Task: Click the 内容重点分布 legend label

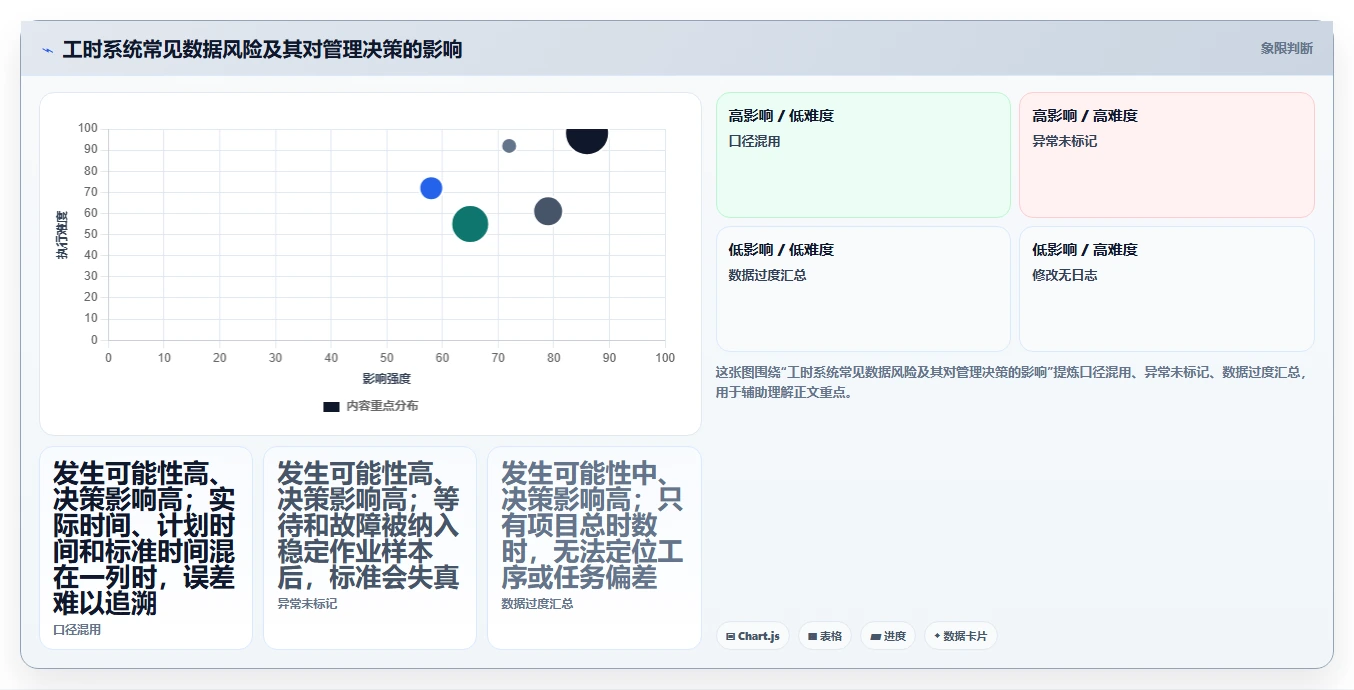Action: click(382, 406)
